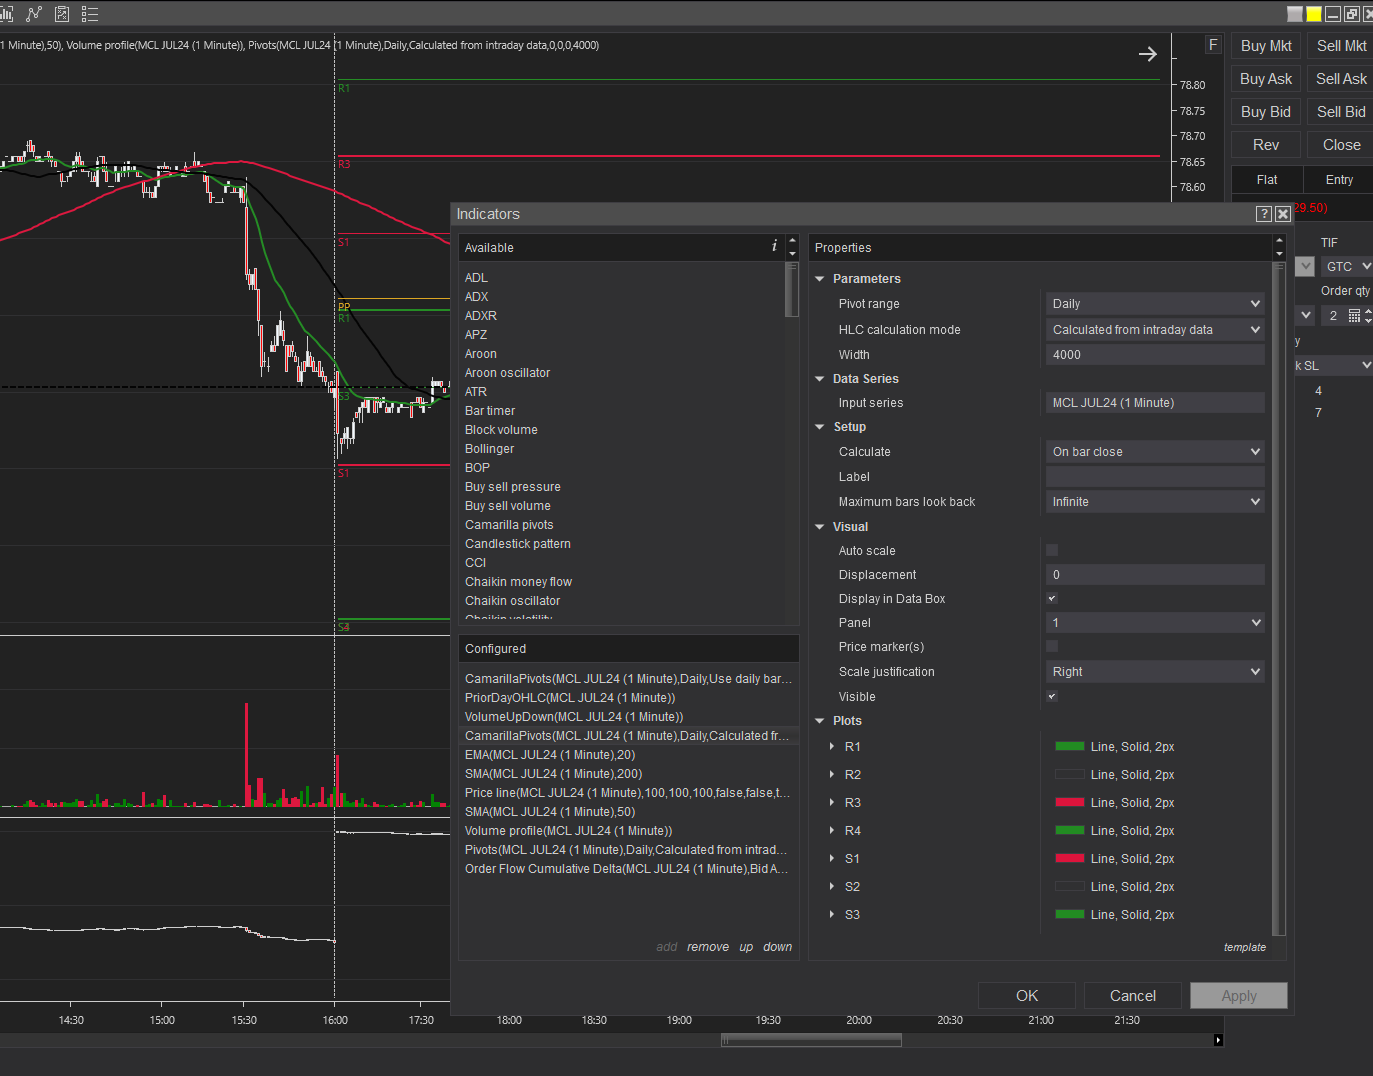This screenshot has width=1373, height=1076.
Task: Open the drawing tools icon in chart toolbar
Action: [x=34, y=14]
